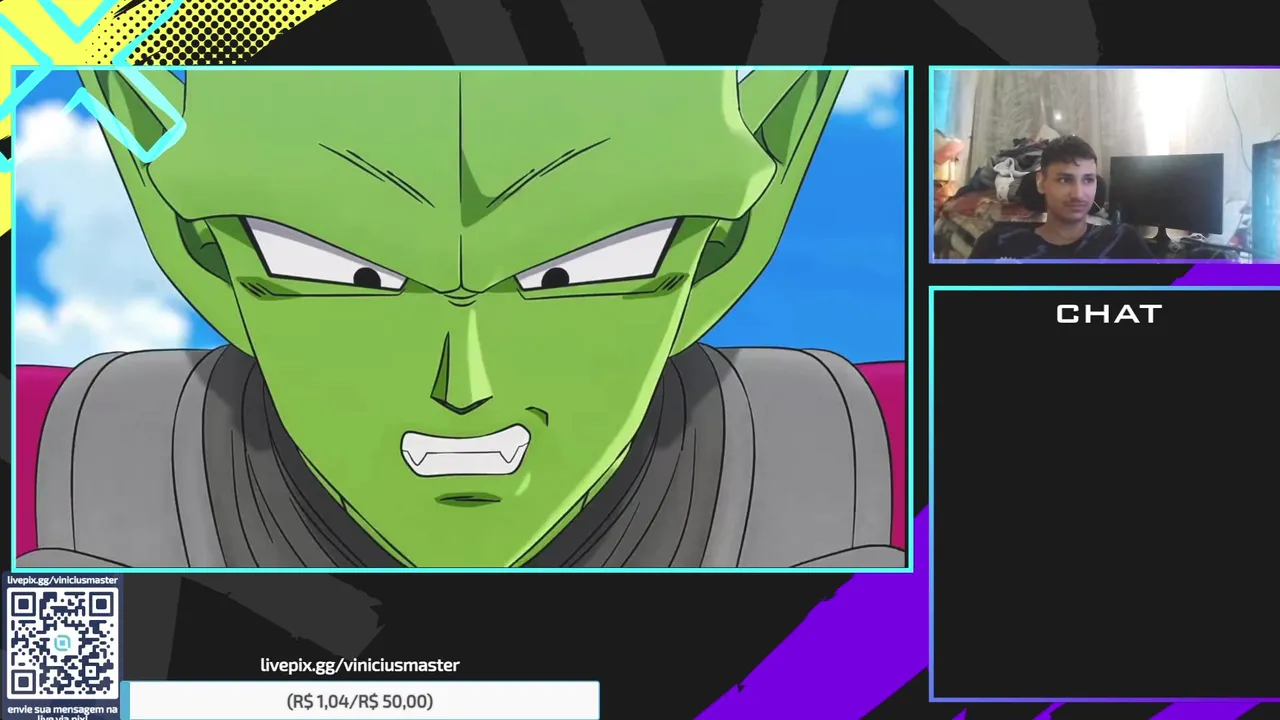This screenshot has height=720, width=1280.
Task: Click the anime video player frame
Action: pyautogui.click(x=462, y=319)
